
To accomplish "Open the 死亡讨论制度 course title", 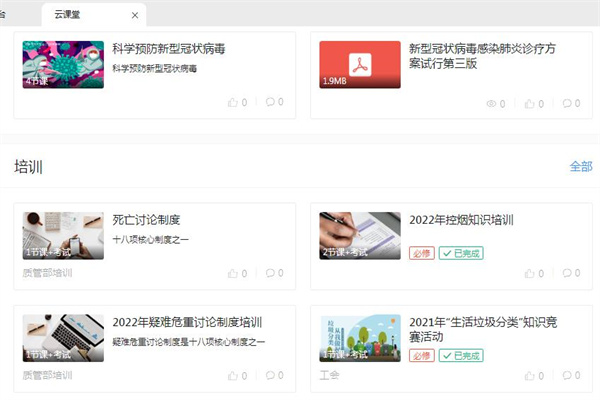I will coord(146,220).
